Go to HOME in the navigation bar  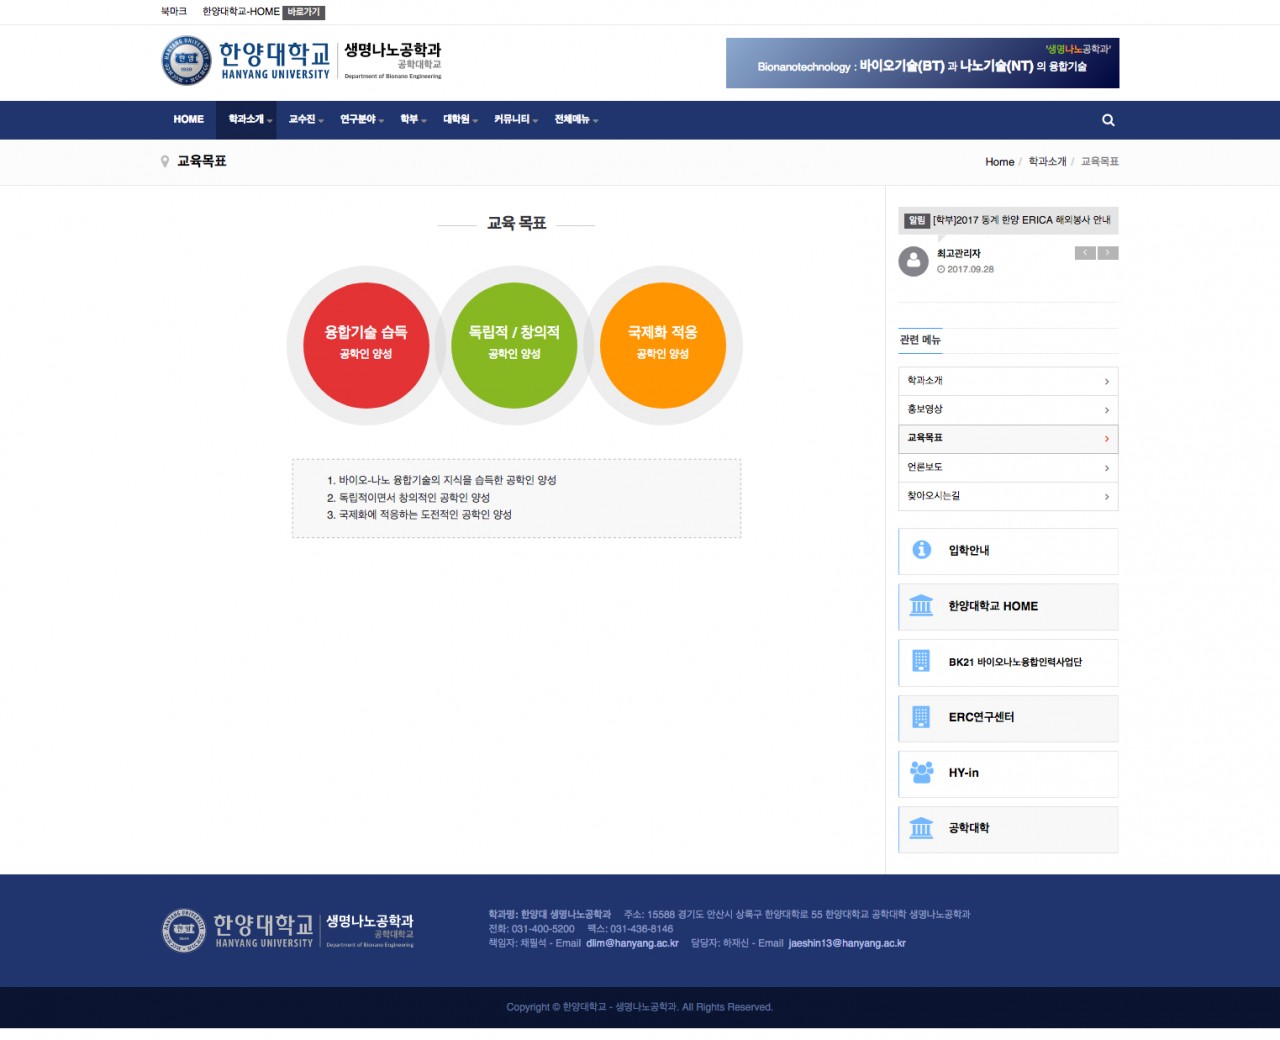pos(188,120)
